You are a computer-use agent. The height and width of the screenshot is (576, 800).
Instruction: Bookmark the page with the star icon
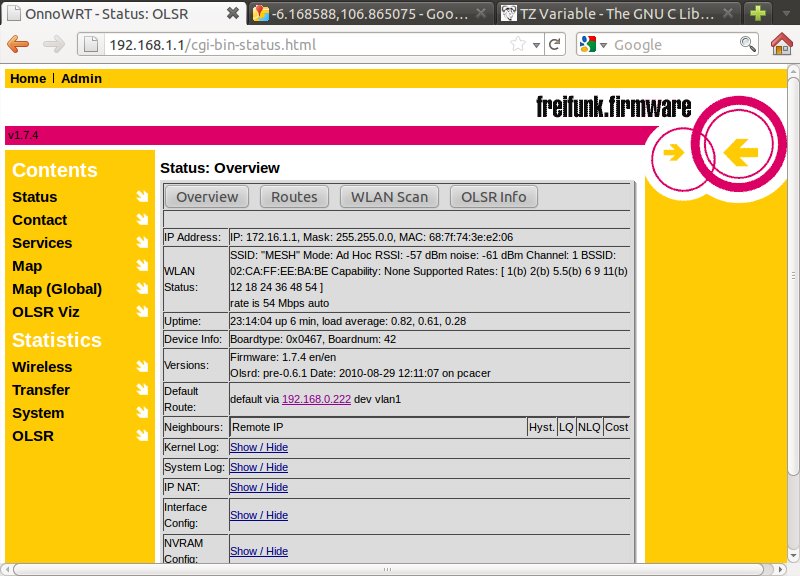pyautogui.click(x=518, y=44)
